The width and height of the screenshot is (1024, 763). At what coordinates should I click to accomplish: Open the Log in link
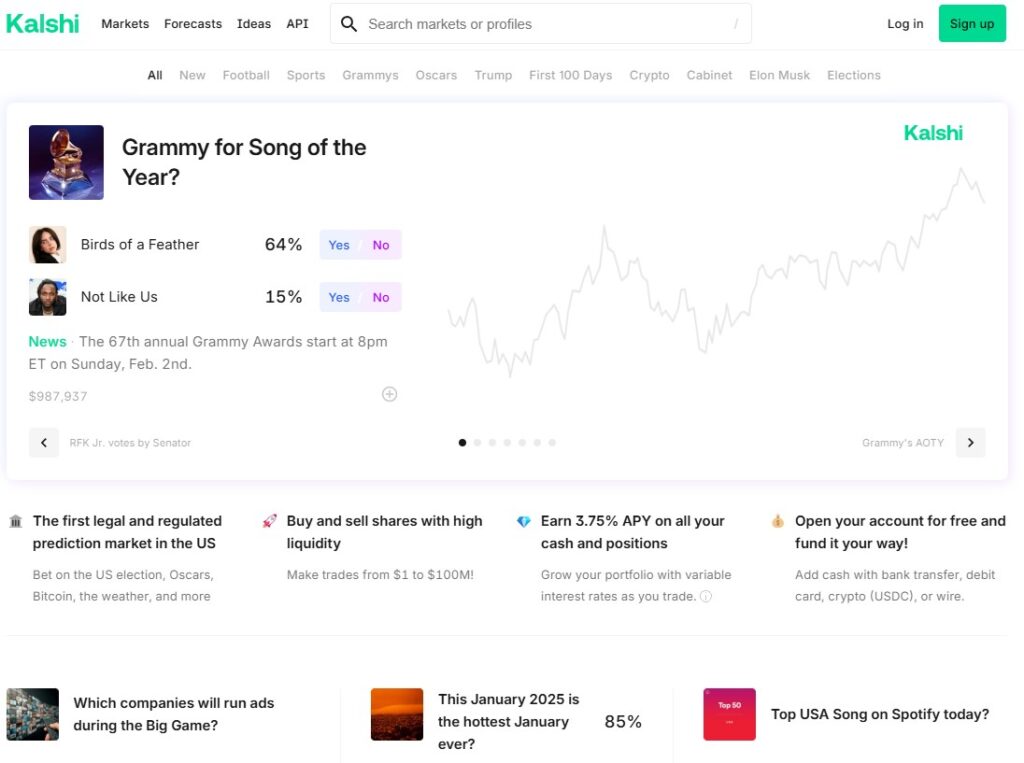click(904, 23)
